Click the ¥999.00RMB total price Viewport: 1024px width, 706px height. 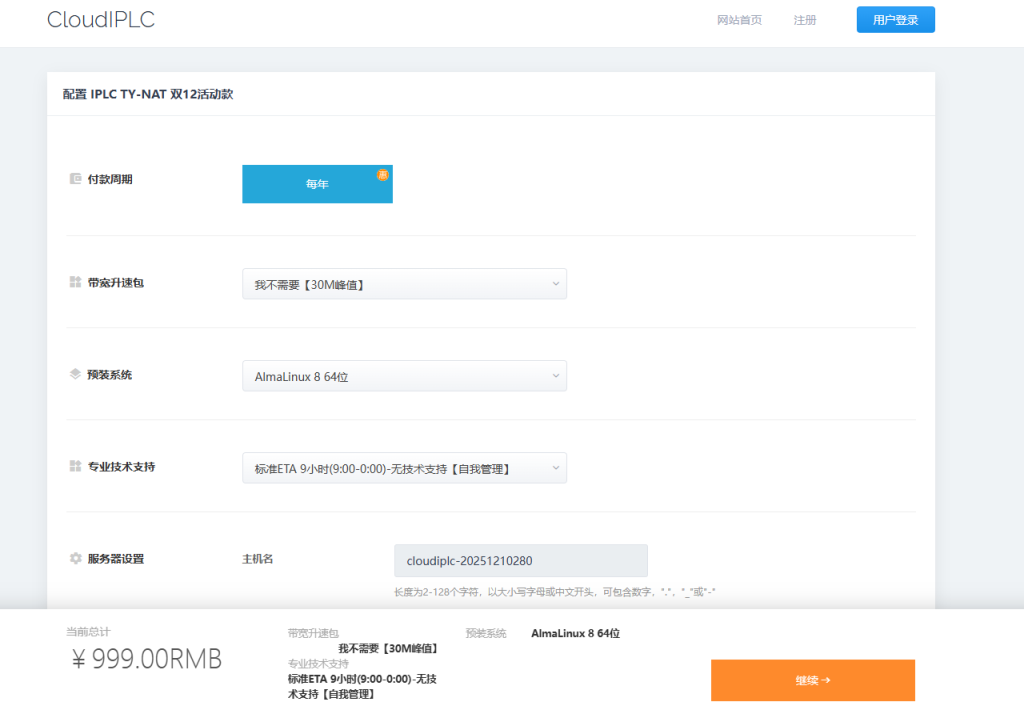tap(147, 660)
